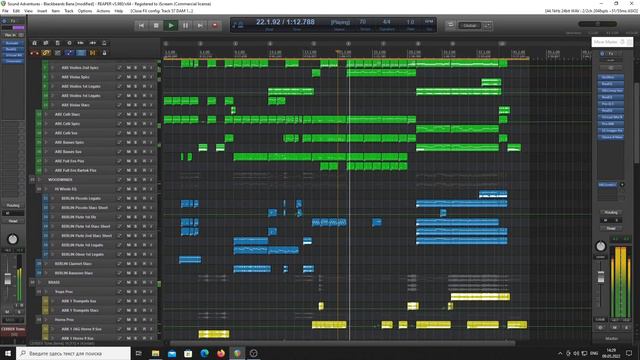Collapse the Trops Proc folder
This screenshot has height=360, width=640.
46,291
